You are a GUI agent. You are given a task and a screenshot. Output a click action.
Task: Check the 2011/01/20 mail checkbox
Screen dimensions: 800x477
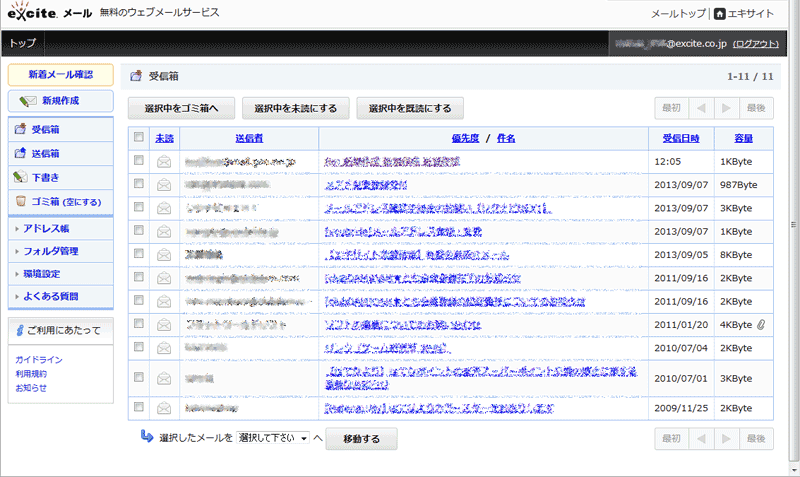click(x=139, y=323)
